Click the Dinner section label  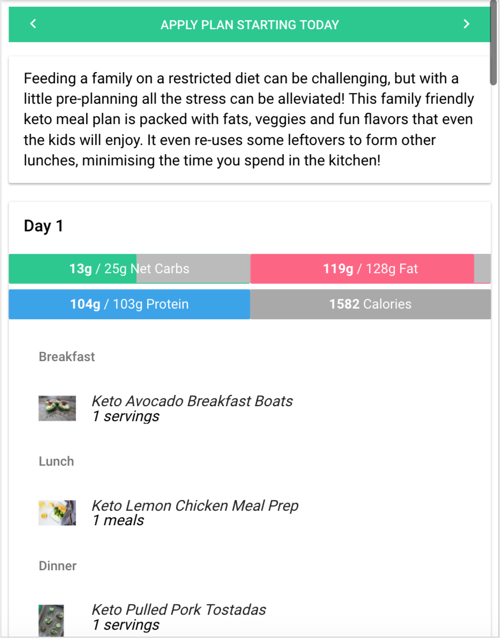57,566
